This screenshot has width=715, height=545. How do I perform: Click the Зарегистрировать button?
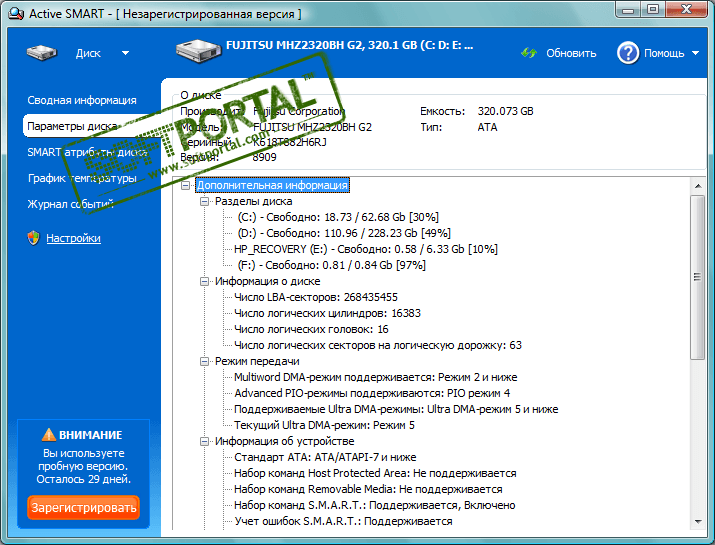pyautogui.click(x=83, y=508)
